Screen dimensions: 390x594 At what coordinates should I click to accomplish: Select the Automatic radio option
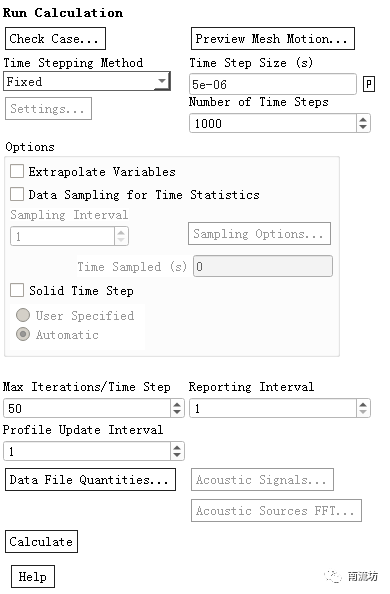point(23,334)
